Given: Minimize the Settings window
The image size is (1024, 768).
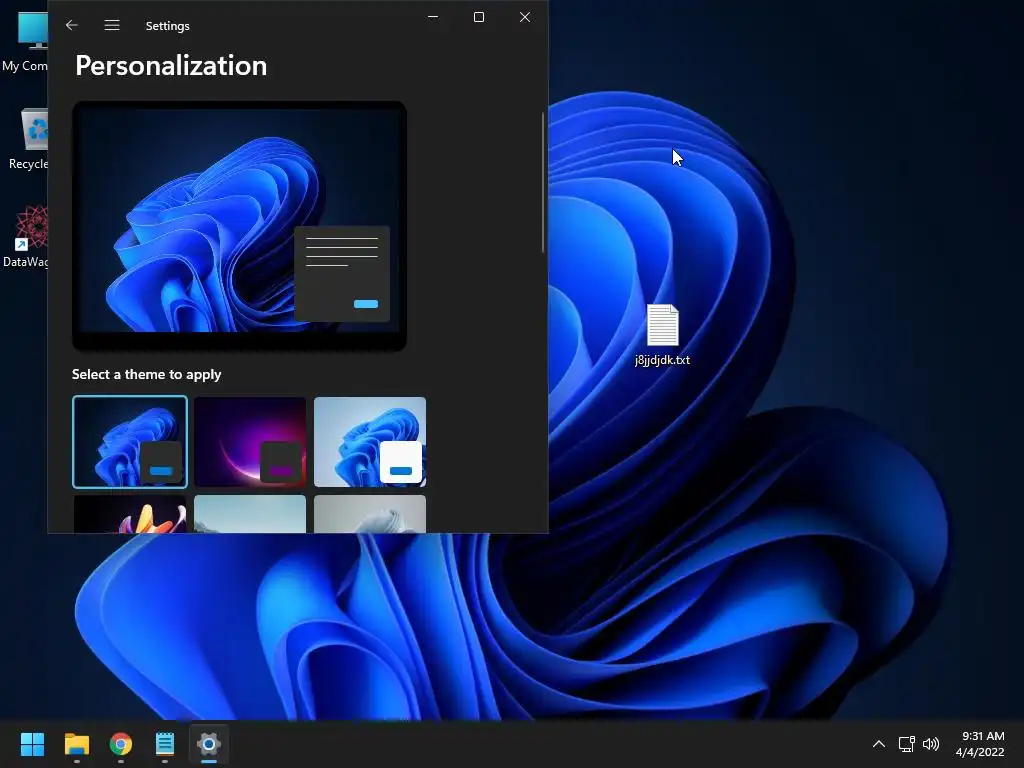Looking at the screenshot, I should (x=433, y=17).
